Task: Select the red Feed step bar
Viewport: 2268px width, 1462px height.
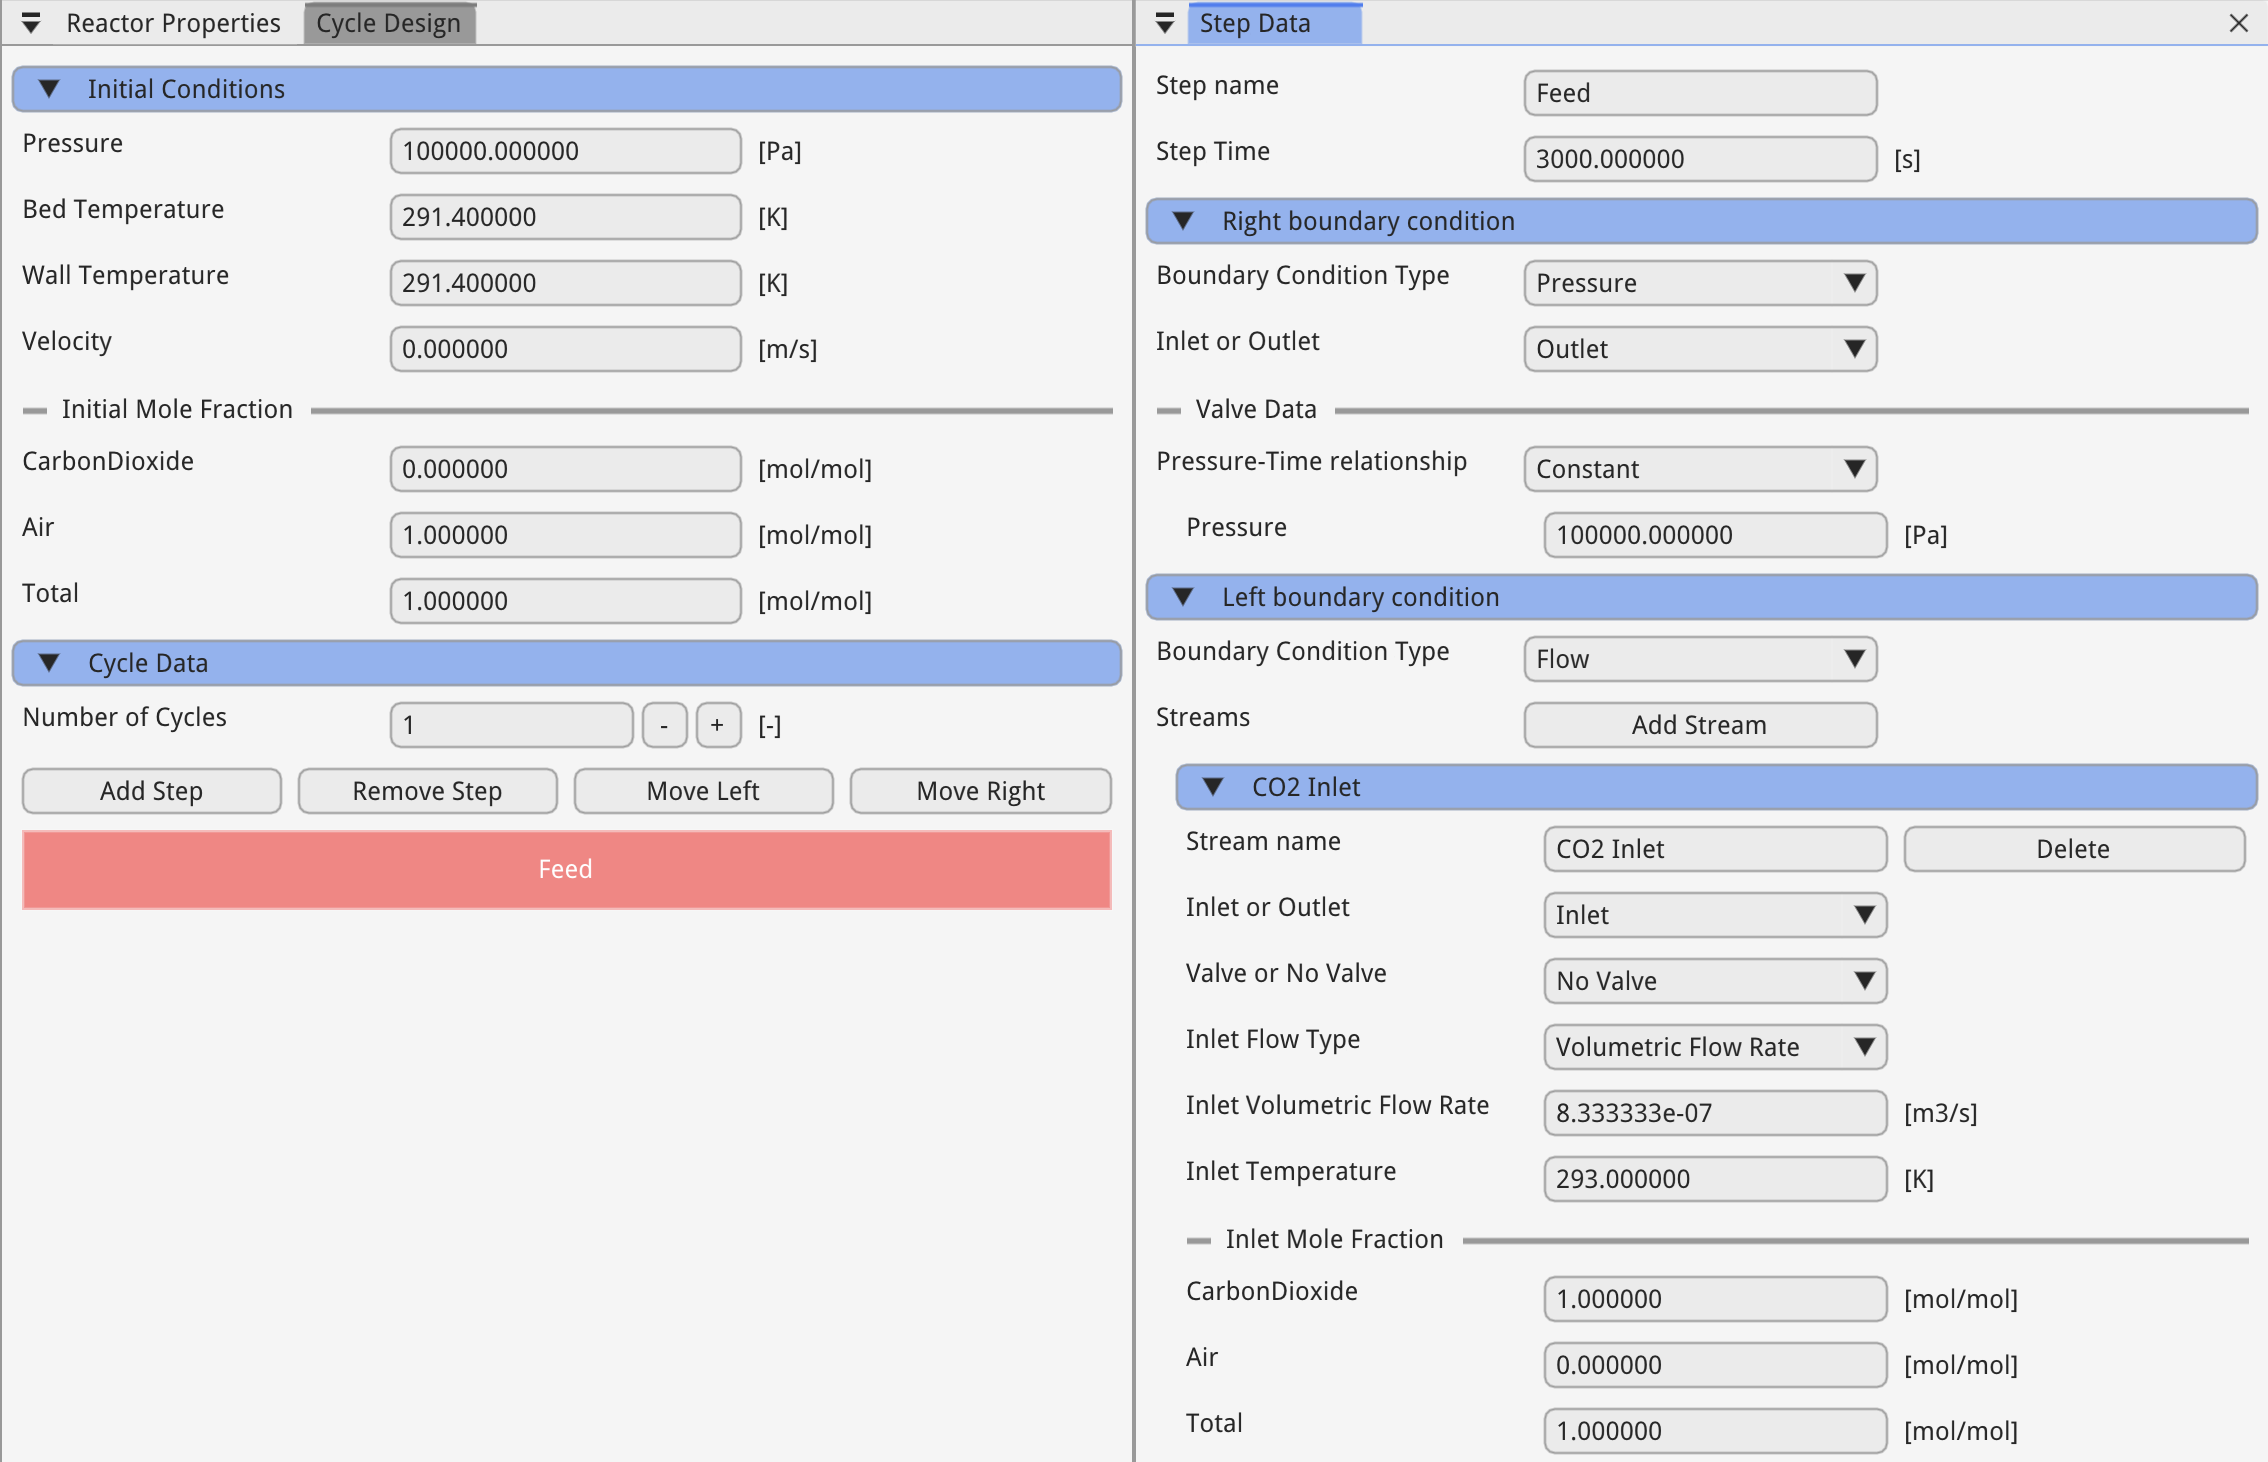Action: click(x=566, y=869)
